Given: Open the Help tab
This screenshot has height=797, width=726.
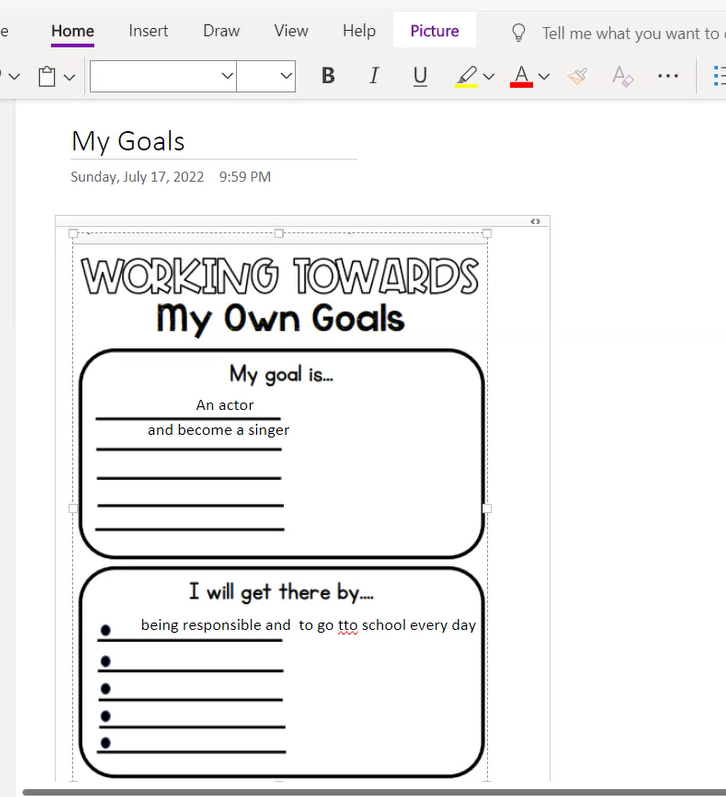Looking at the screenshot, I should tap(359, 31).
